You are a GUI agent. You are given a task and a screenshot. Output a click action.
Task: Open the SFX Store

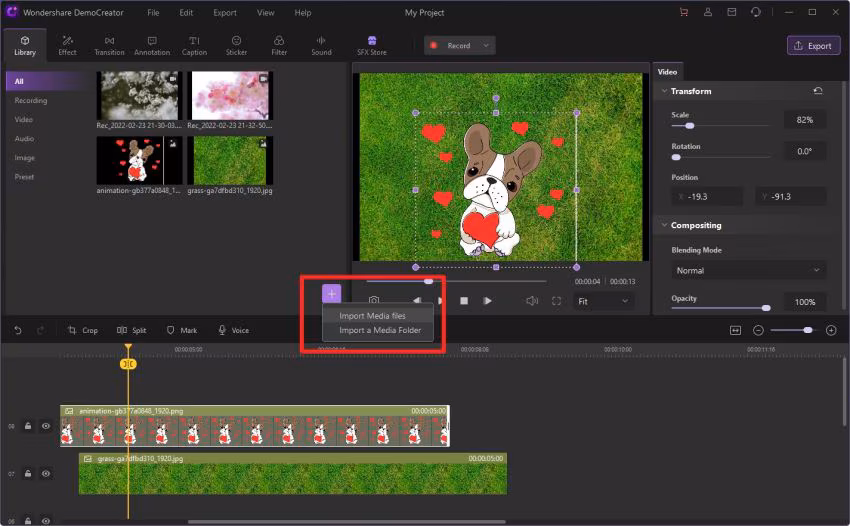[371, 45]
